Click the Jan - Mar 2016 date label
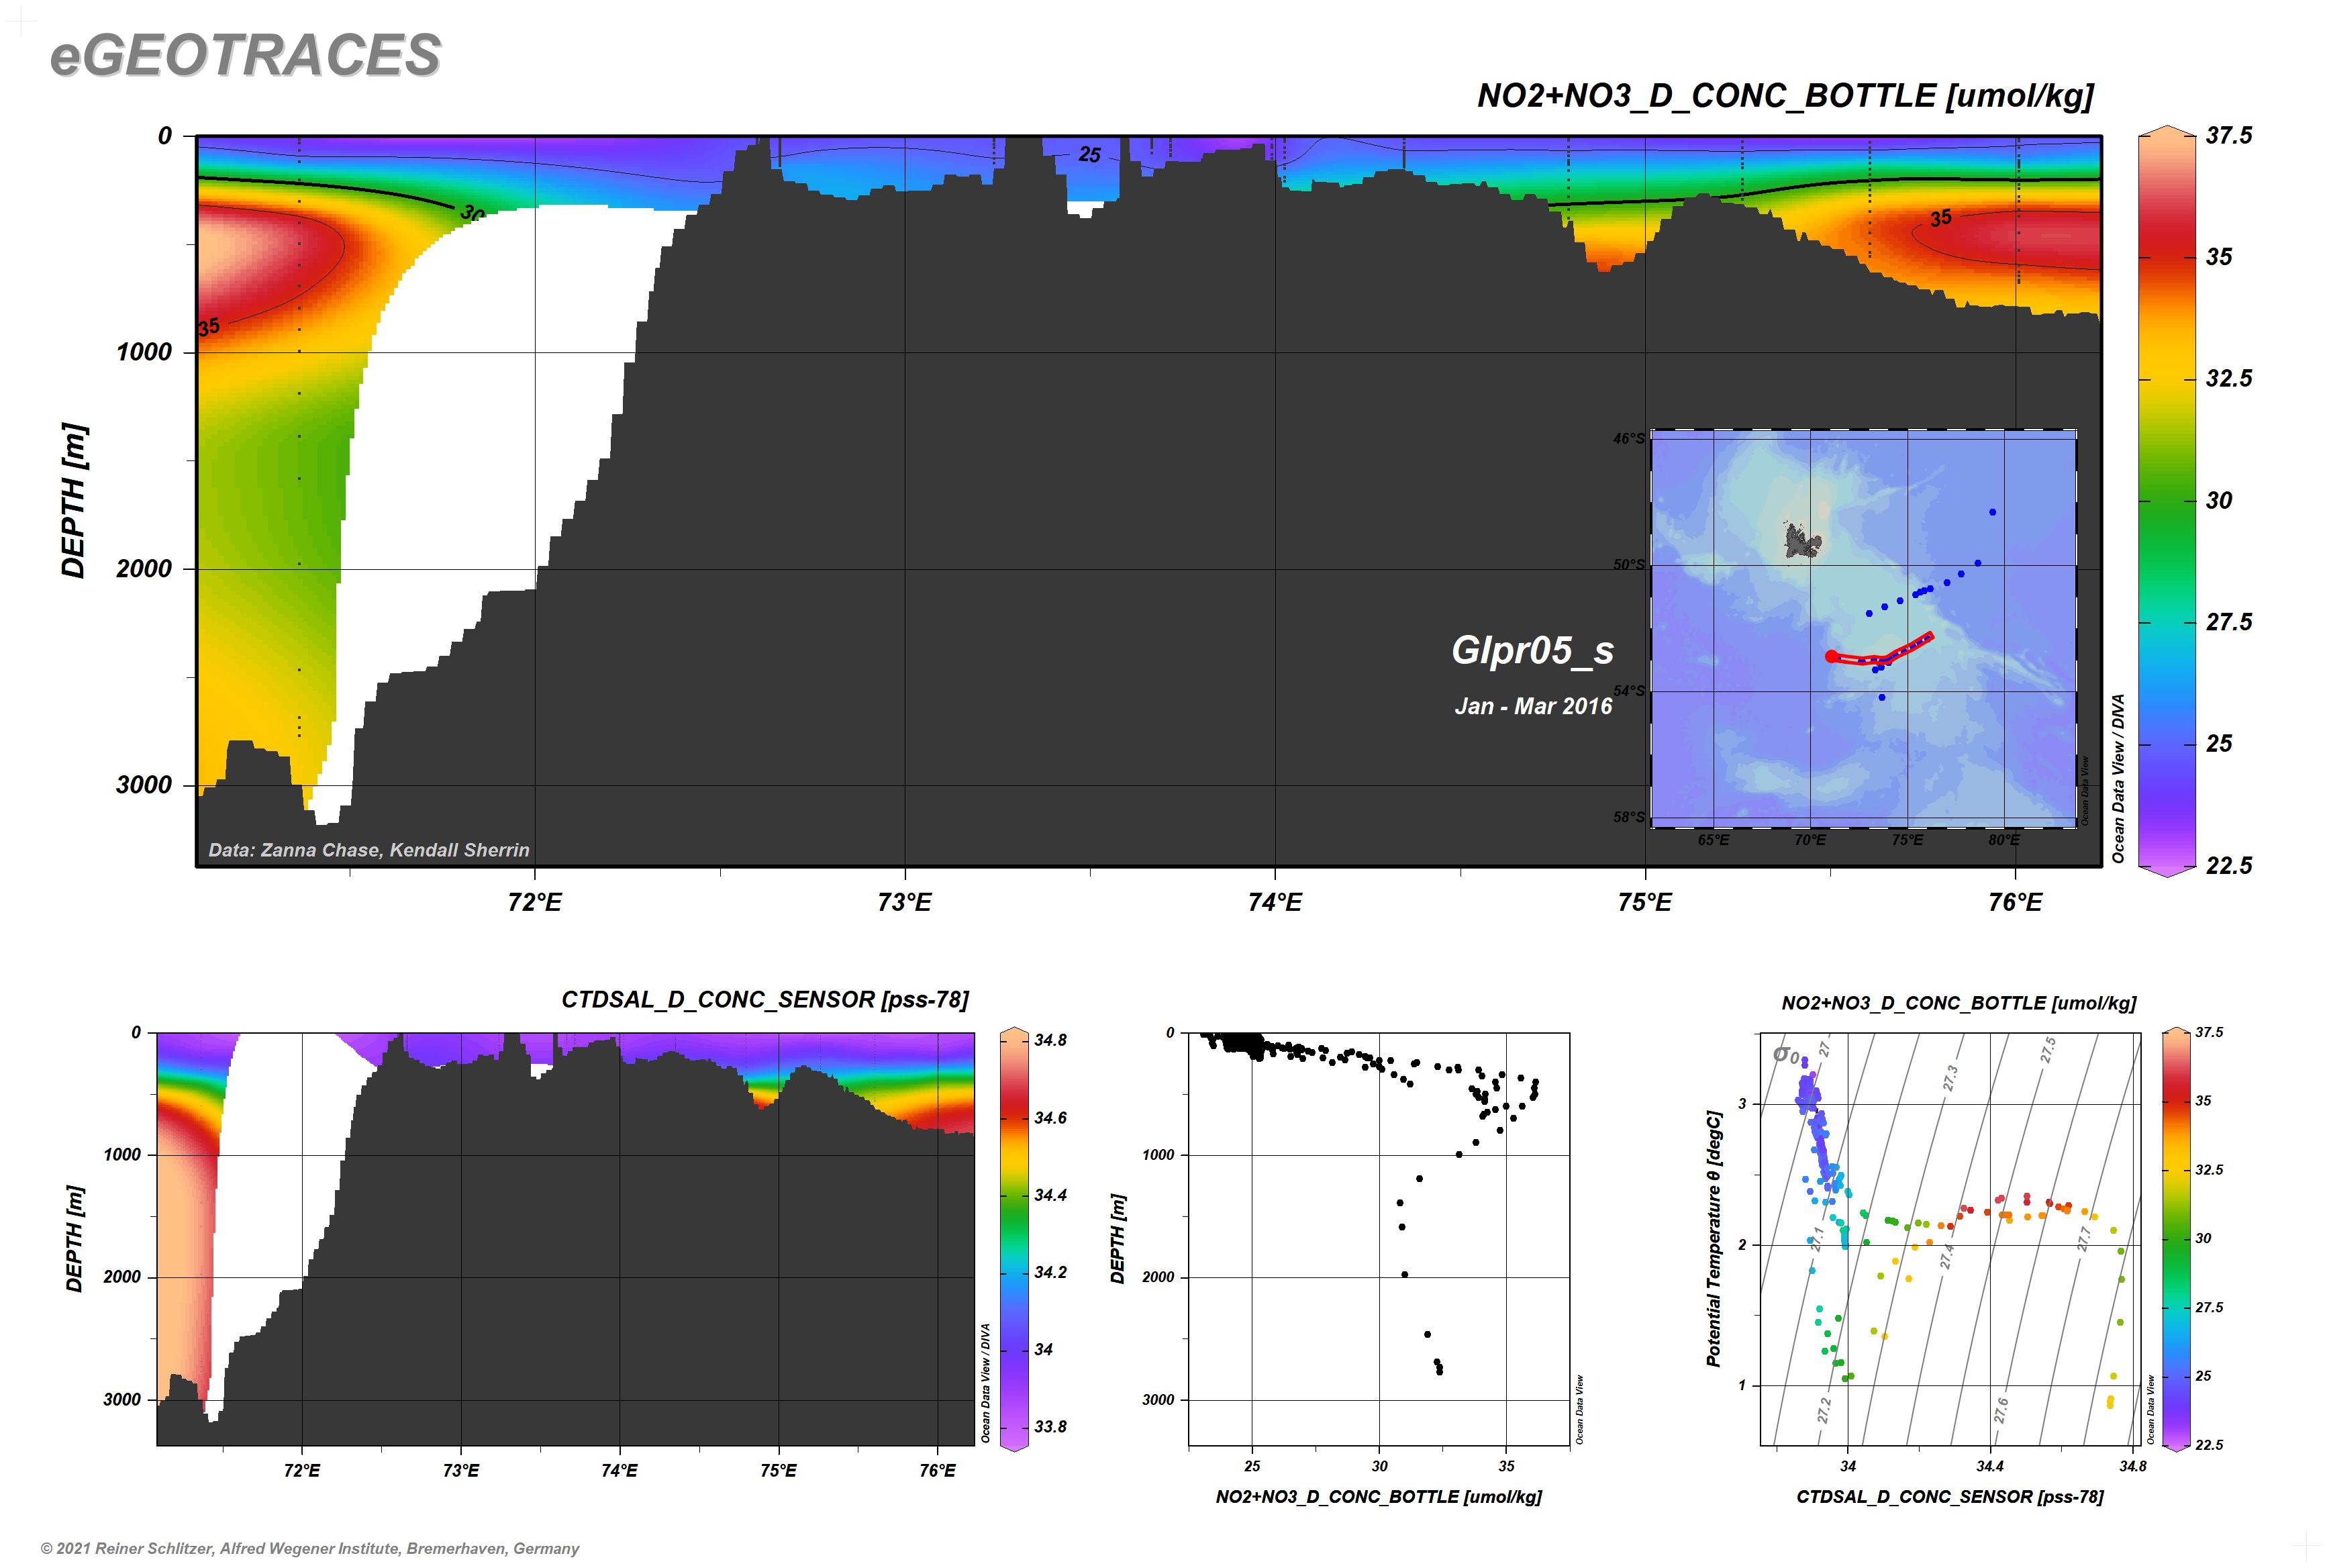This screenshot has width=2327, height=1568. point(1533,706)
